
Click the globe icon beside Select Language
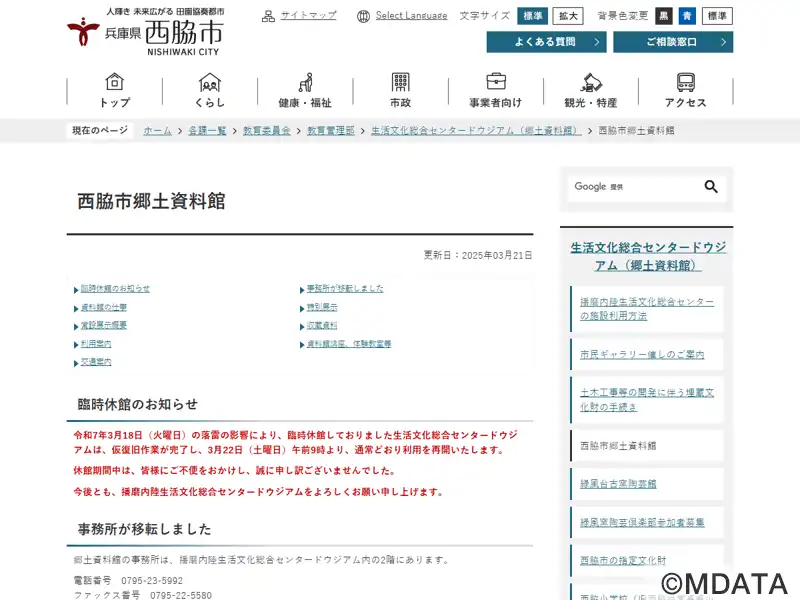click(x=363, y=16)
